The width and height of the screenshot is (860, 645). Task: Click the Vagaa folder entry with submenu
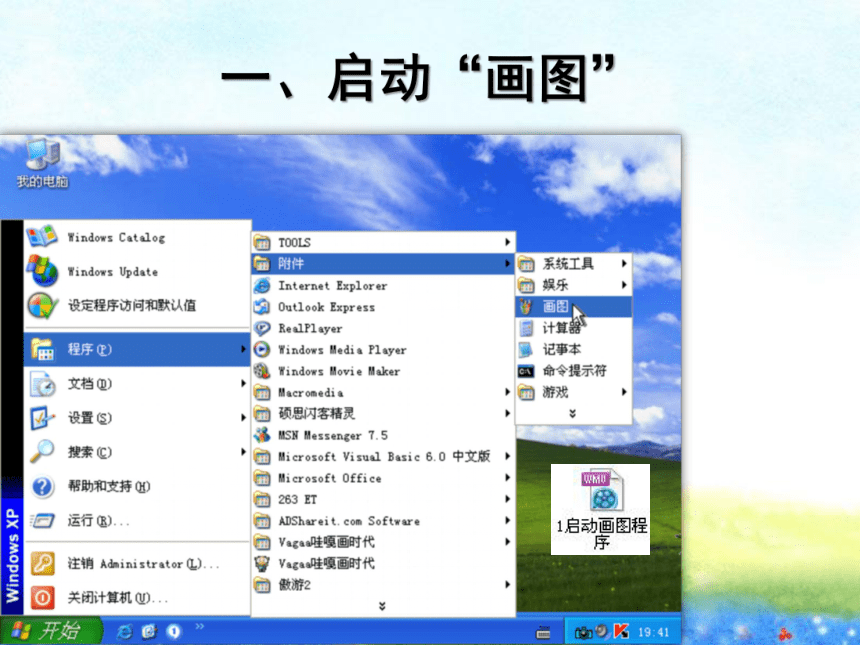click(383, 542)
